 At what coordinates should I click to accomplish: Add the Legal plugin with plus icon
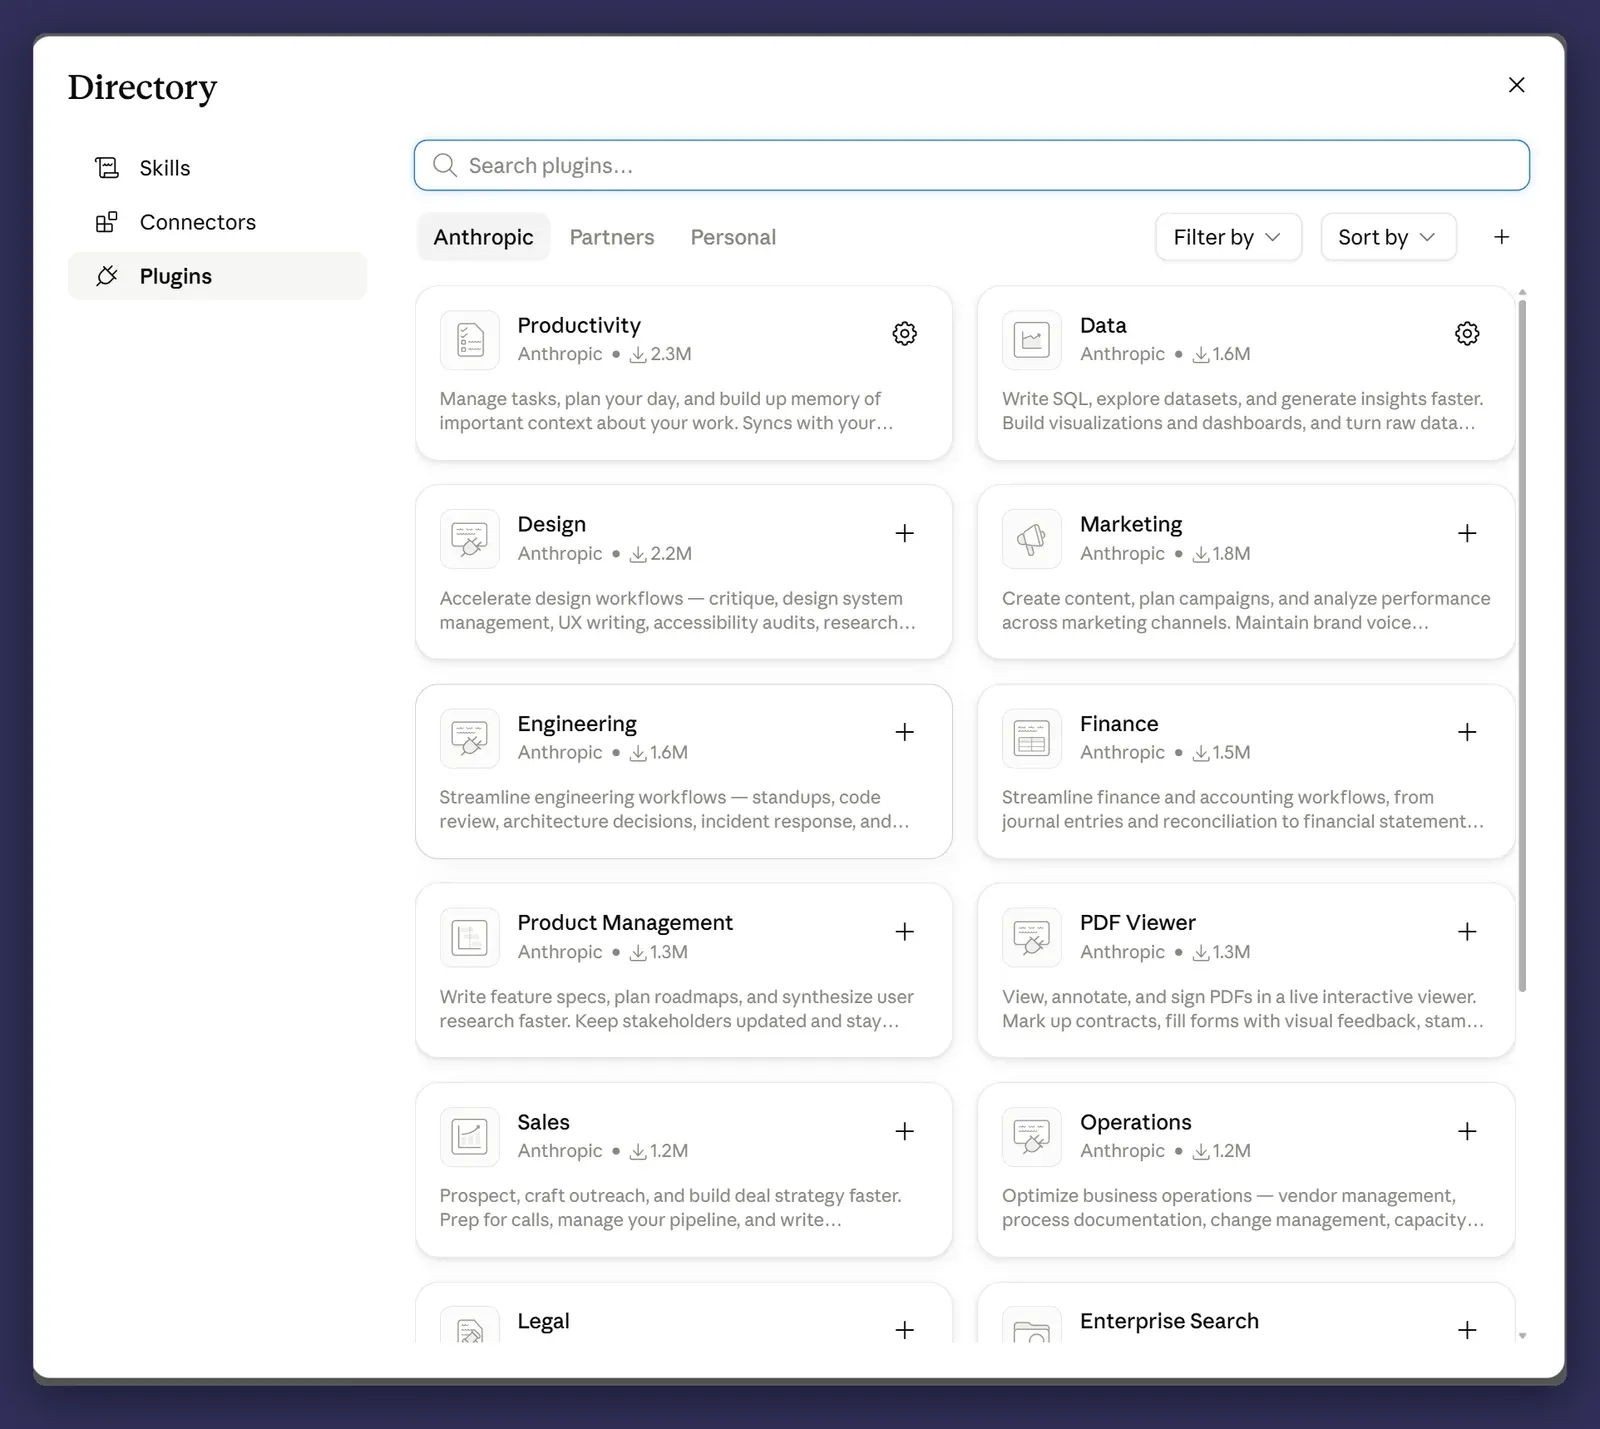point(904,1330)
